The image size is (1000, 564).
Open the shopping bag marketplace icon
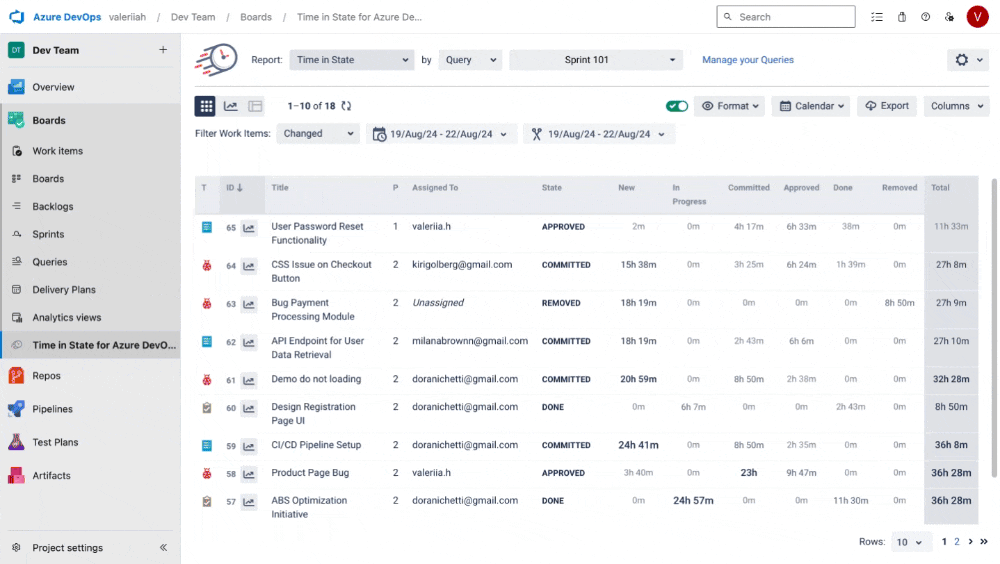902,17
